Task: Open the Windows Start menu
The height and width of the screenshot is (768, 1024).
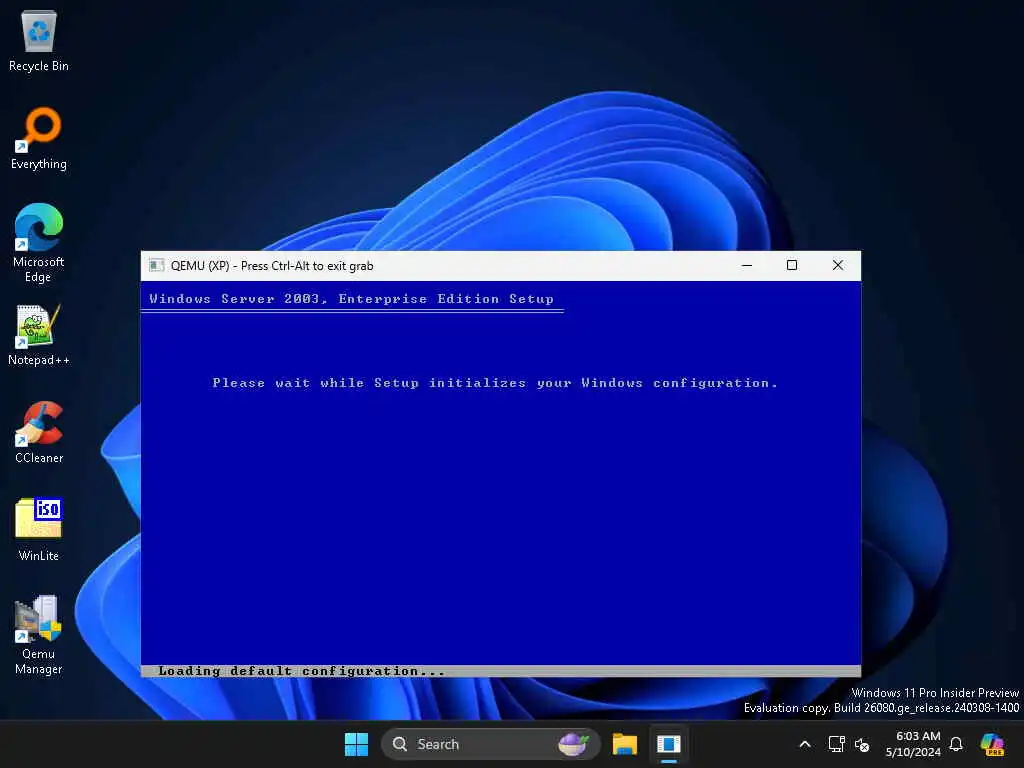Action: click(x=356, y=744)
